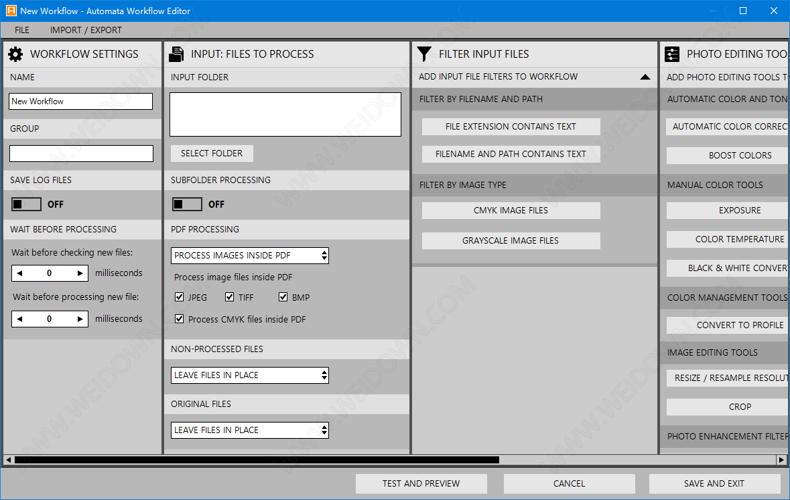This screenshot has height=500, width=790.
Task: Collapse Add Input File Filters section
Action: [645, 77]
